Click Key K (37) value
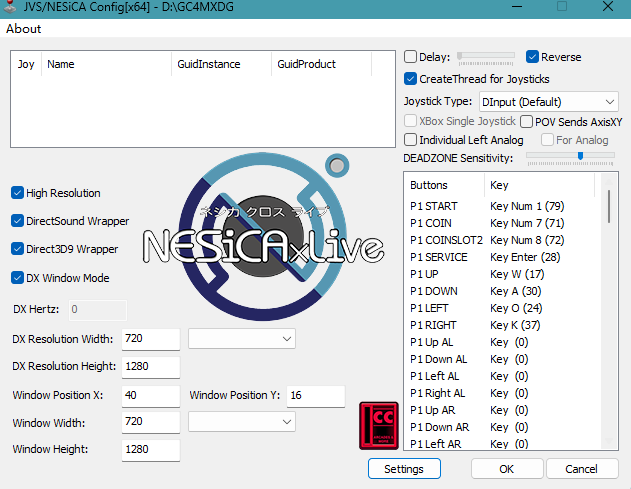The height and width of the screenshot is (489, 631). pyautogui.click(x=515, y=325)
